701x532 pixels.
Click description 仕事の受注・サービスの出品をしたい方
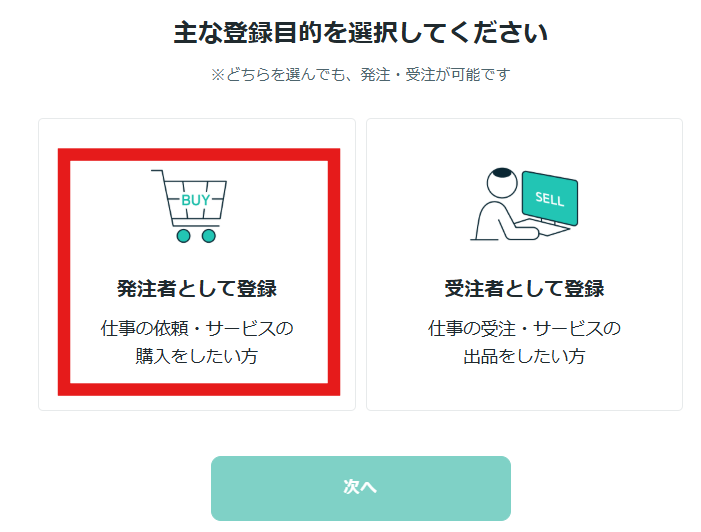pos(524,342)
